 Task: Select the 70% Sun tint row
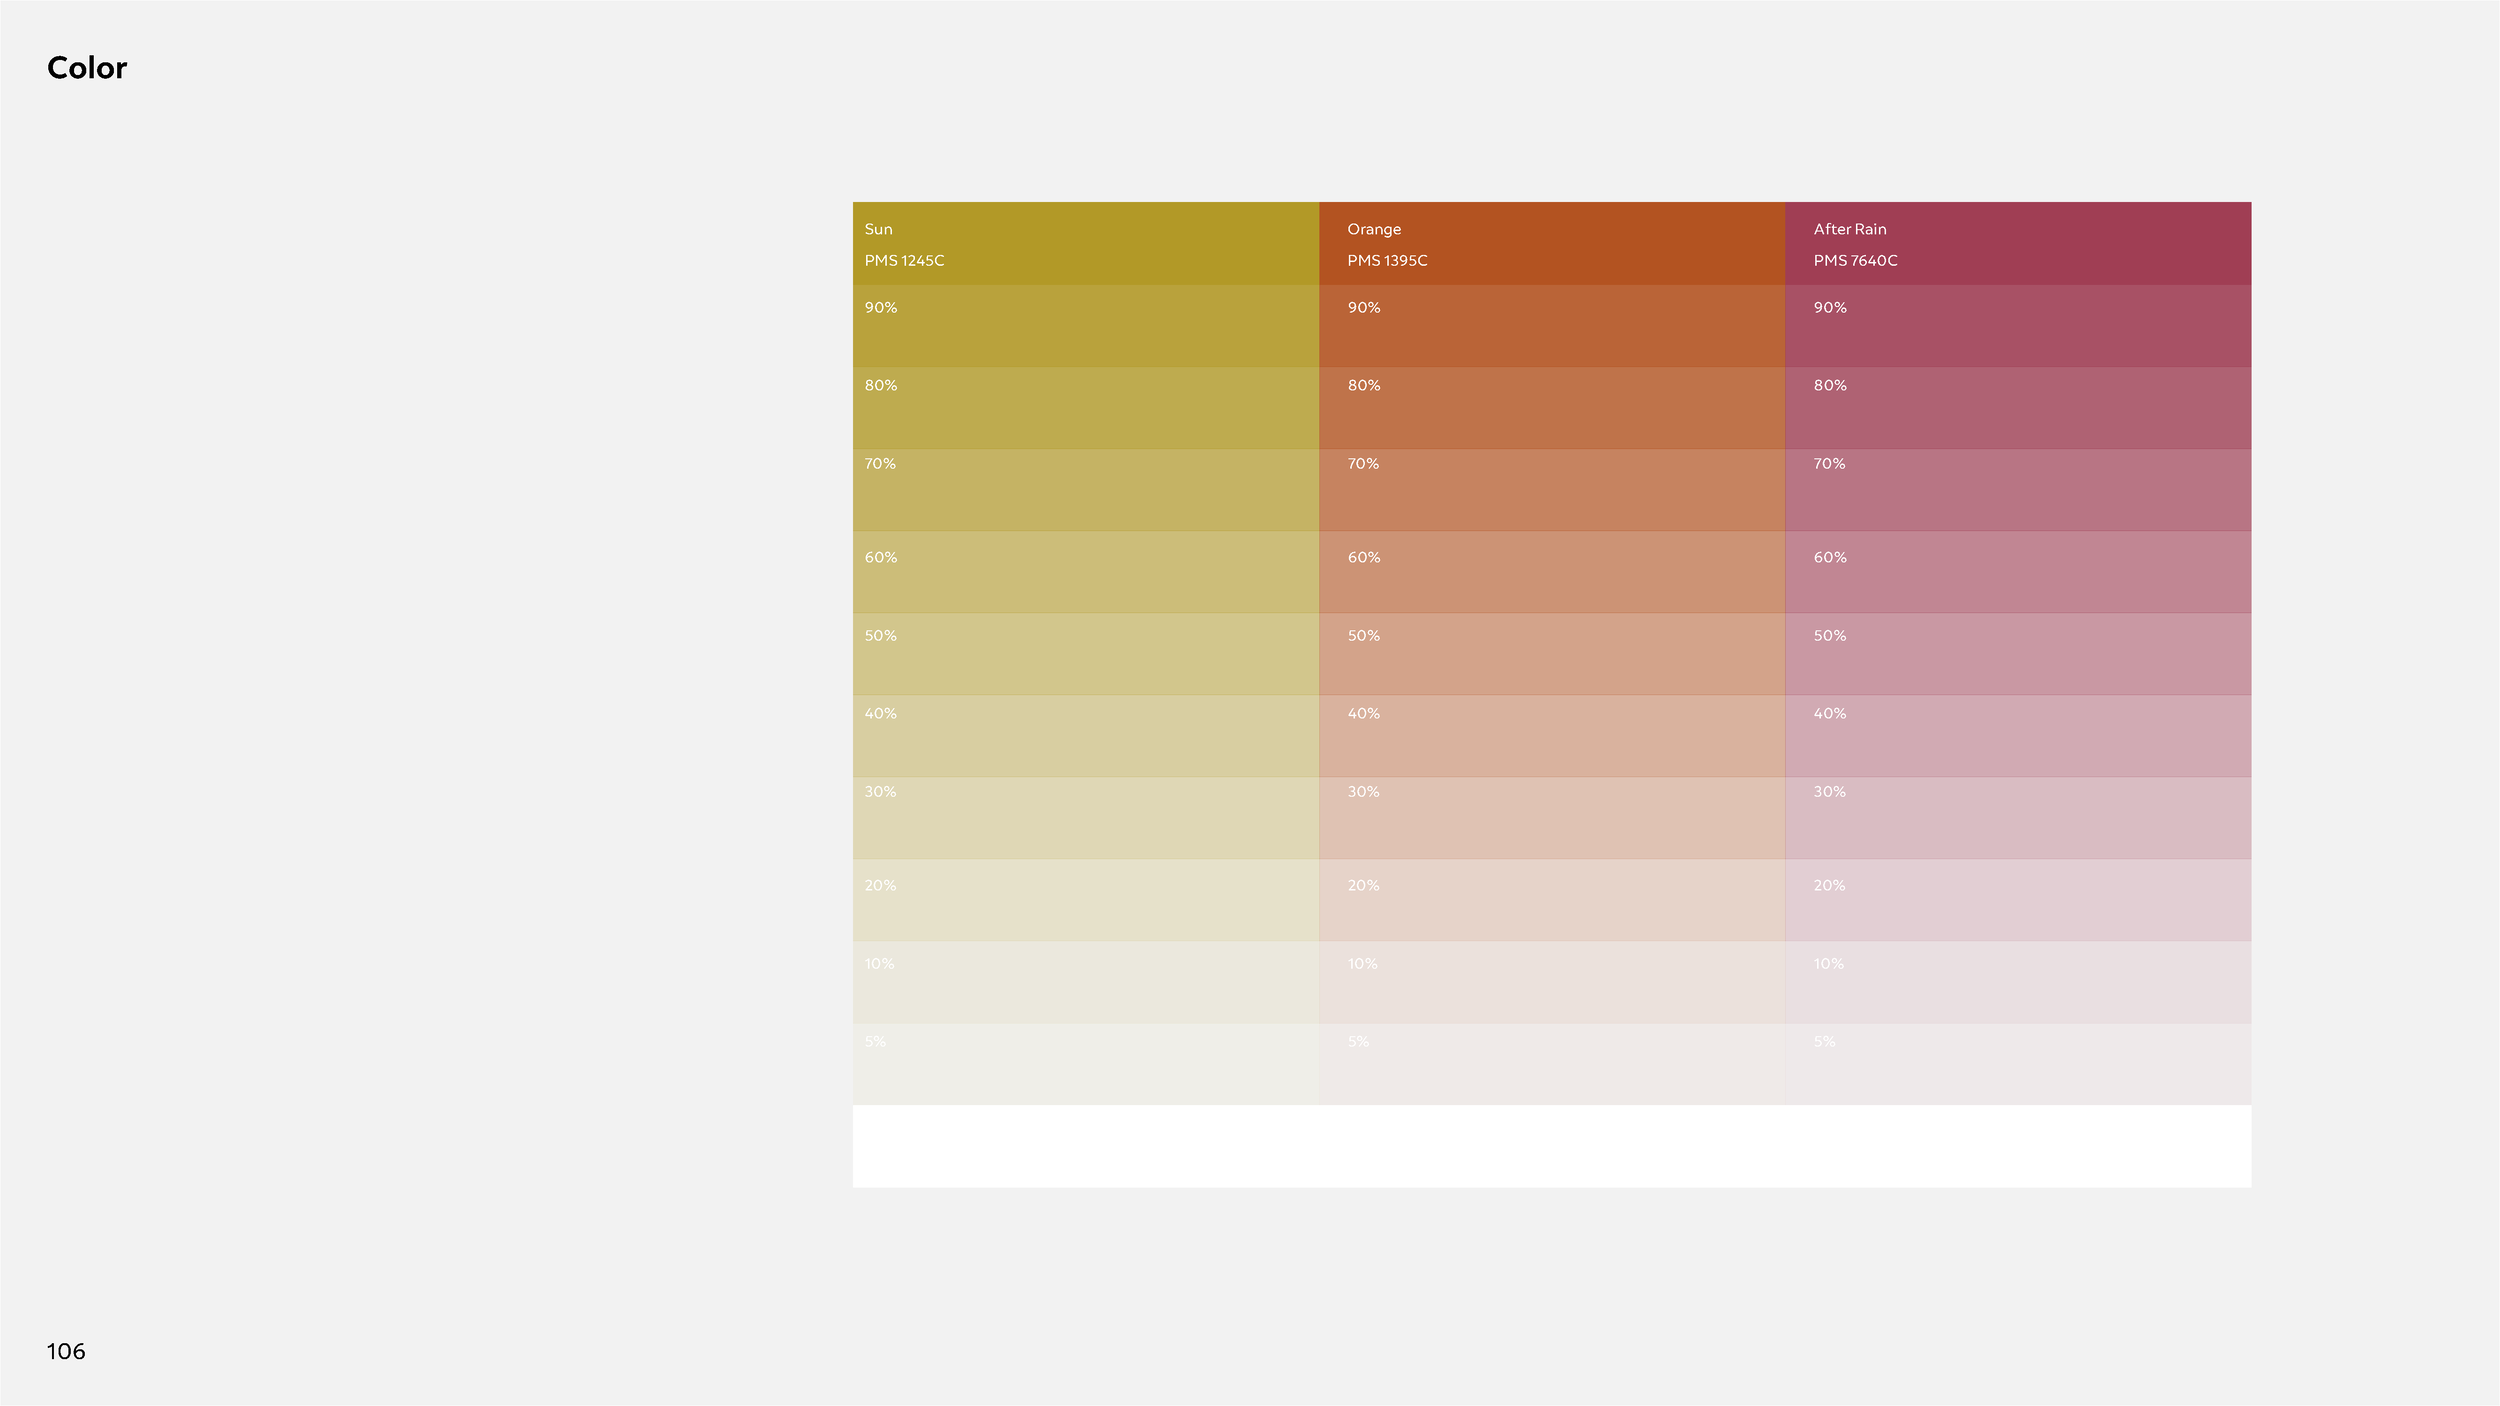(x=1085, y=485)
